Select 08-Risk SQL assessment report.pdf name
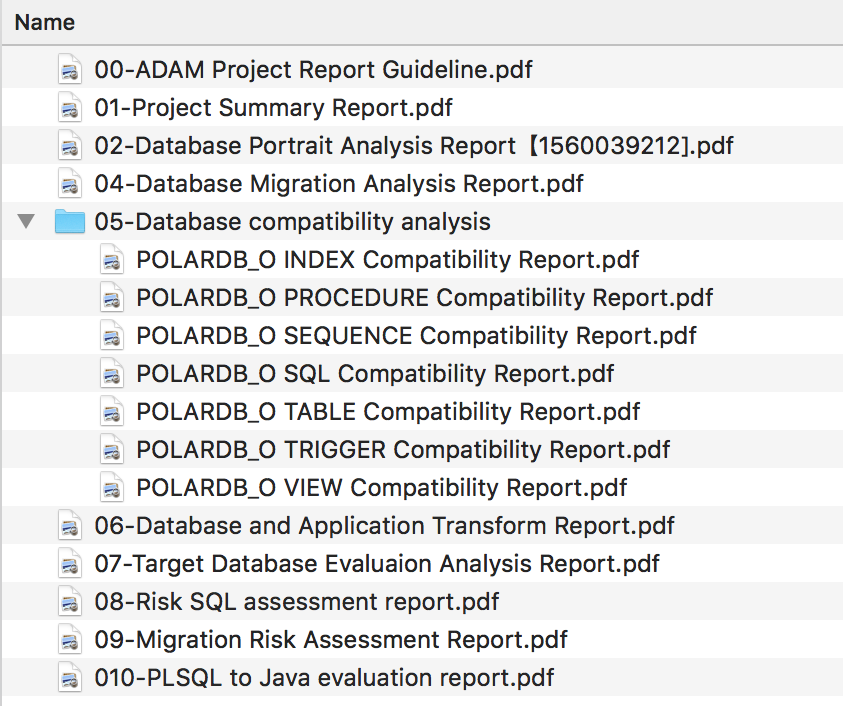Image resolution: width=843 pixels, height=706 pixels. 297,602
